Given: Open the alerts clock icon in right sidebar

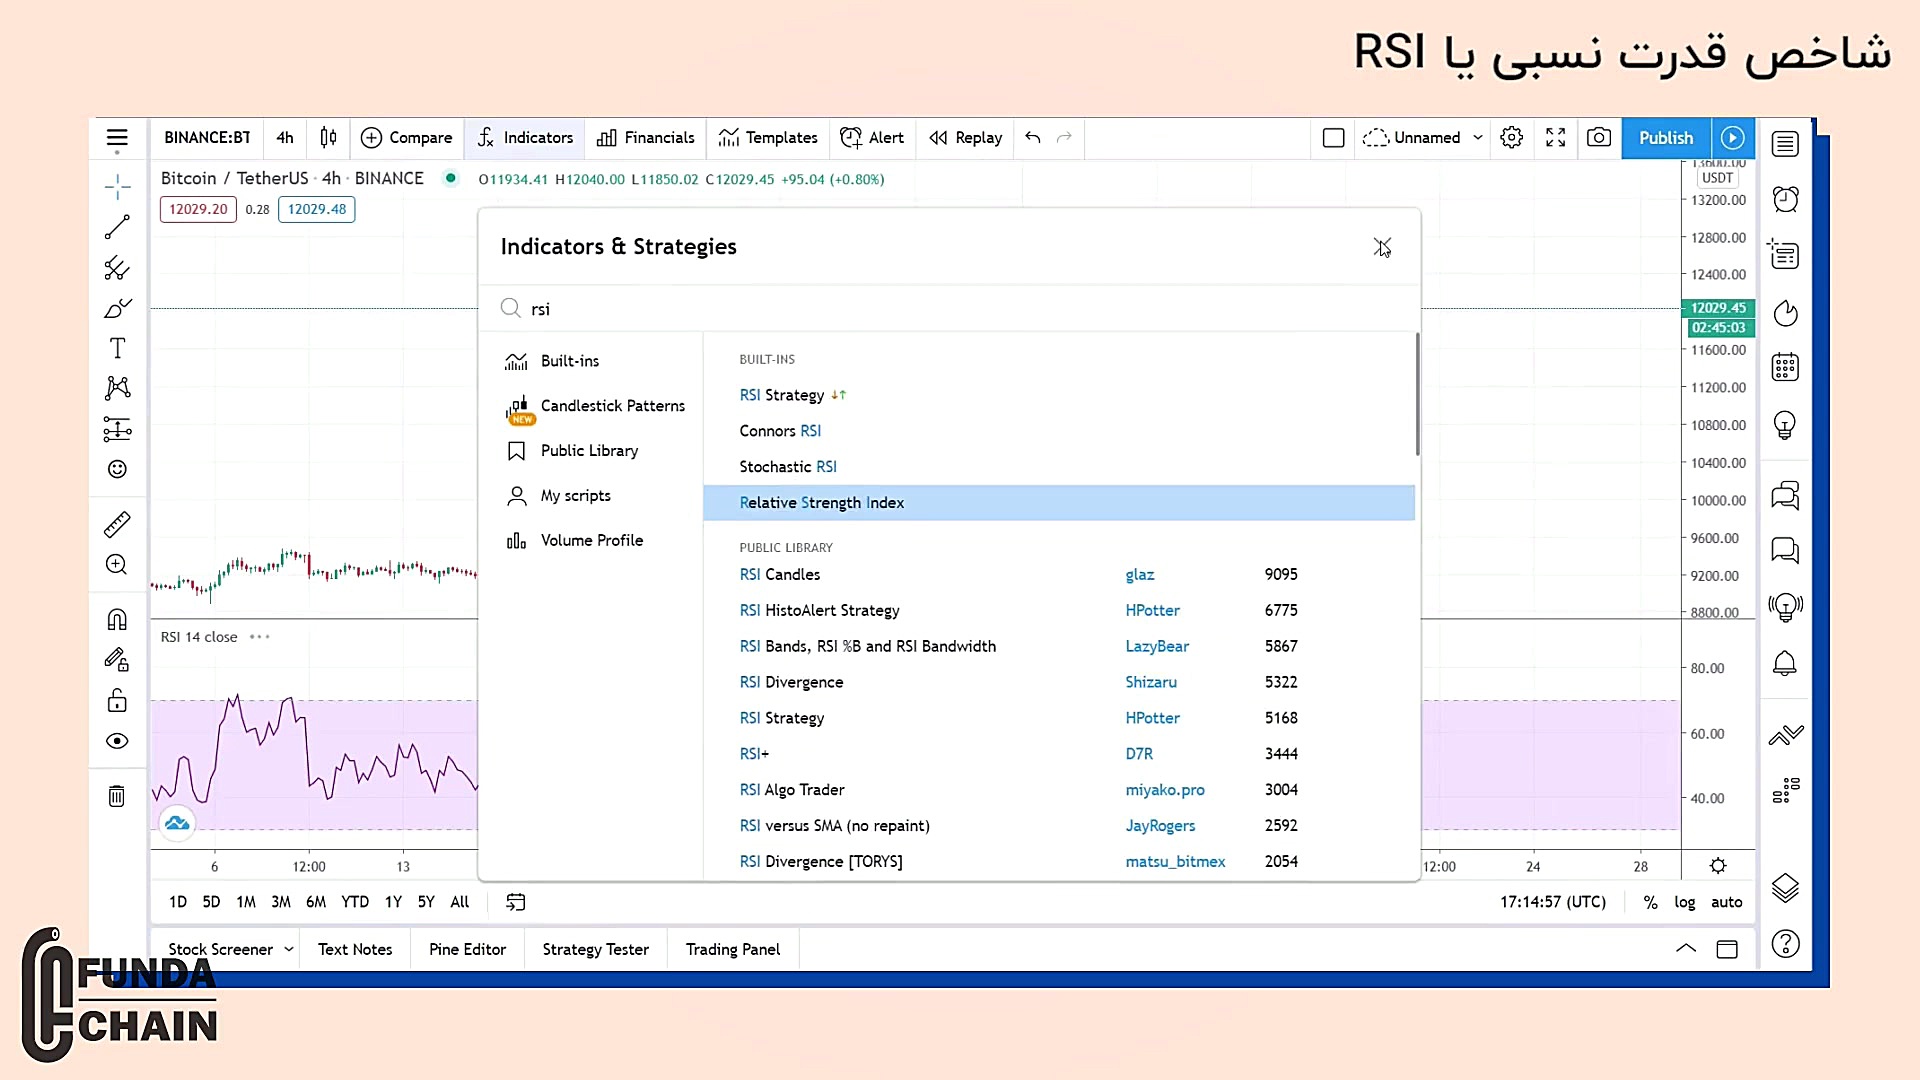Looking at the screenshot, I should (1785, 198).
